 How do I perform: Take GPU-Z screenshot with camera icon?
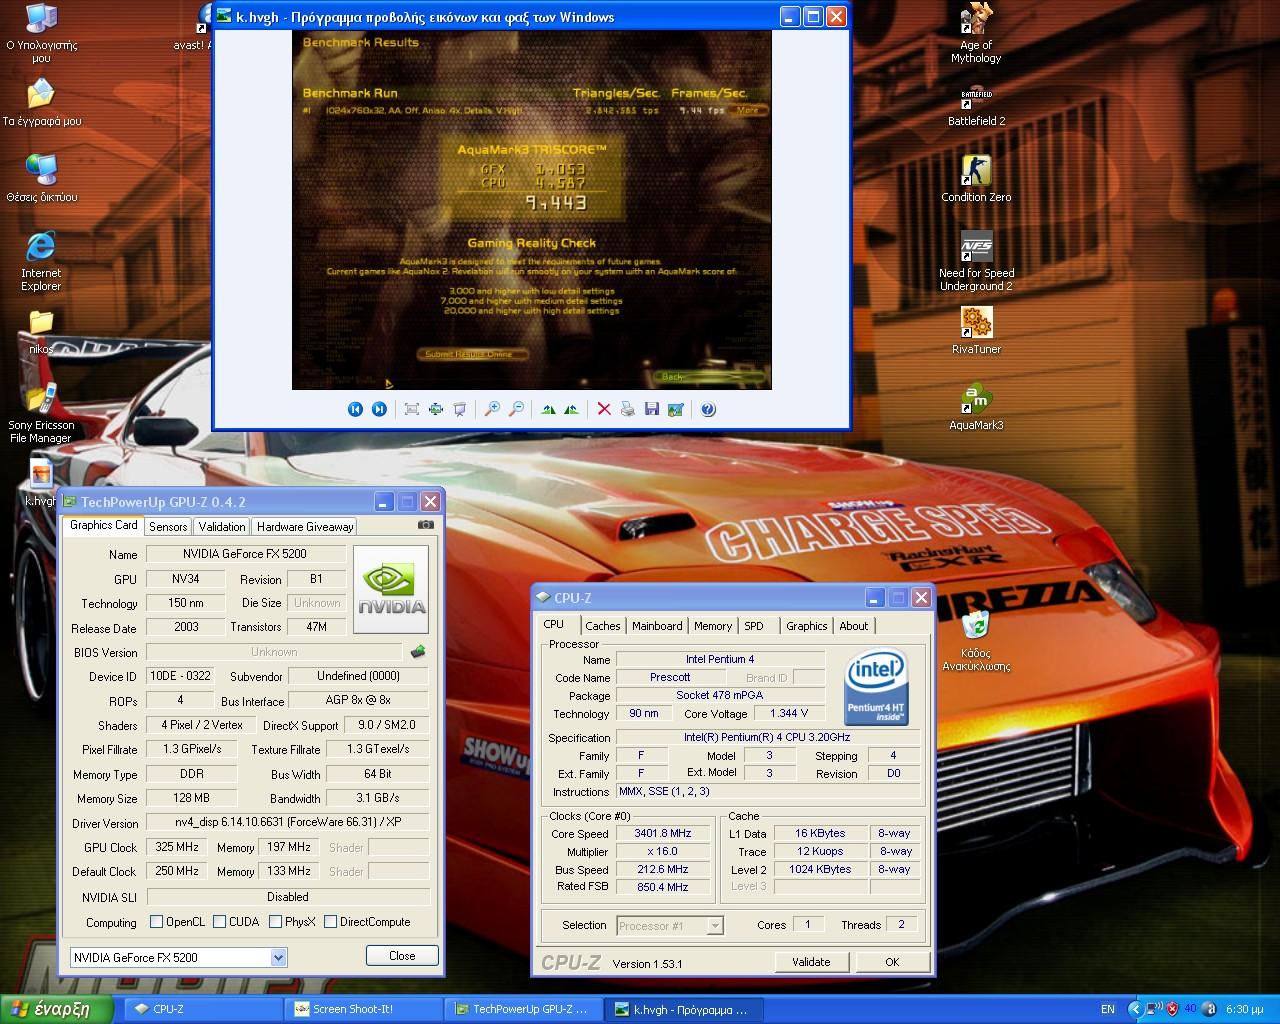pyautogui.click(x=426, y=524)
